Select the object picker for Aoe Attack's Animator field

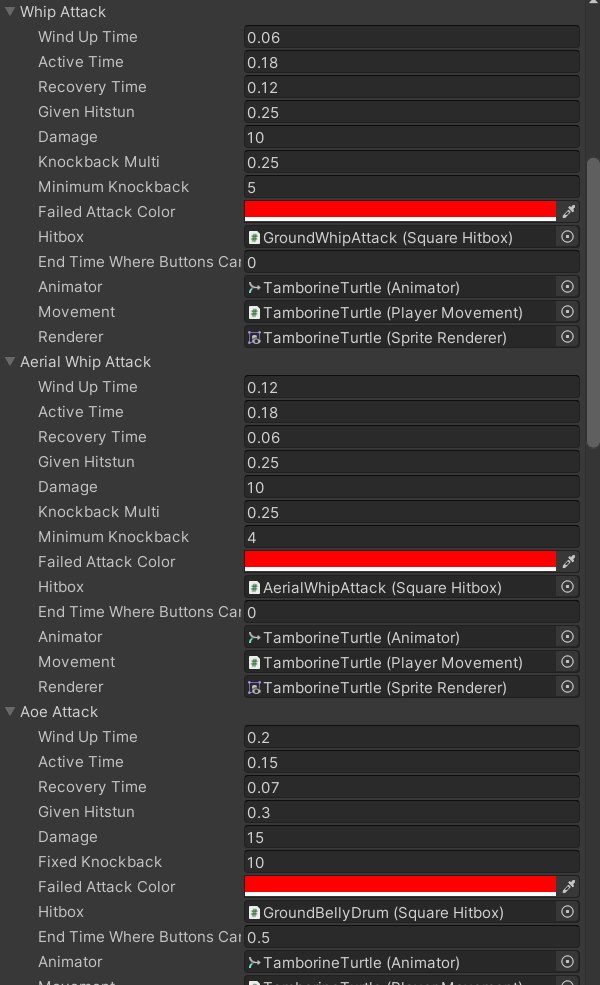point(567,961)
